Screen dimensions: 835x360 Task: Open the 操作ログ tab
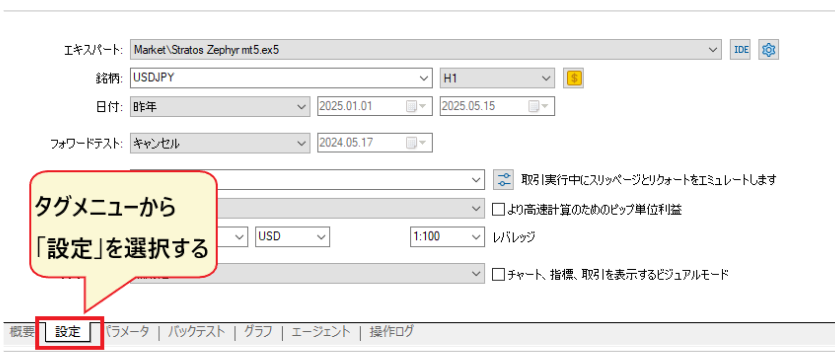(391, 331)
